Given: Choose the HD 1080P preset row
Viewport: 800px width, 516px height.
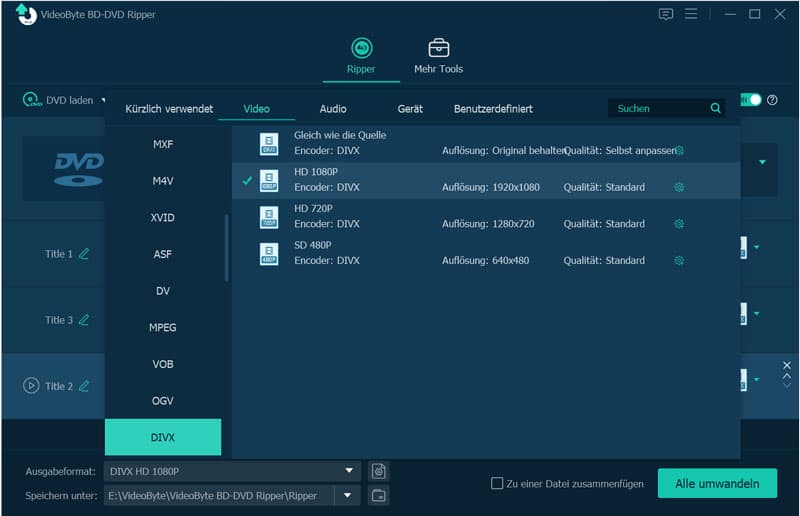Looking at the screenshot, I should (486, 181).
